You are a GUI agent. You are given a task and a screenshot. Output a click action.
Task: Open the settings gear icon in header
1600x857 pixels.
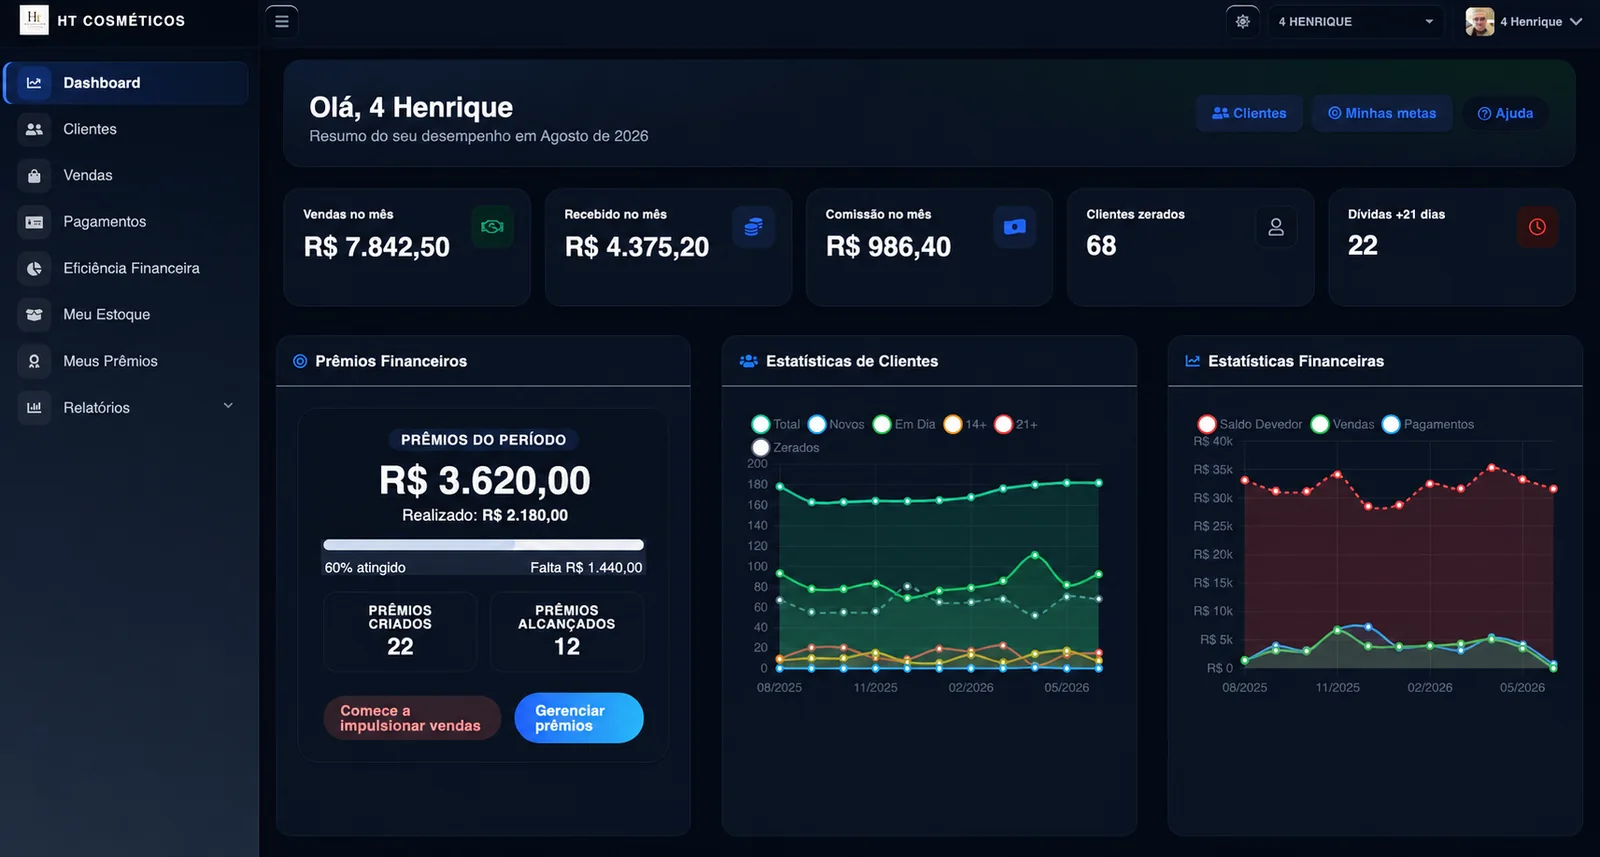[x=1243, y=21]
